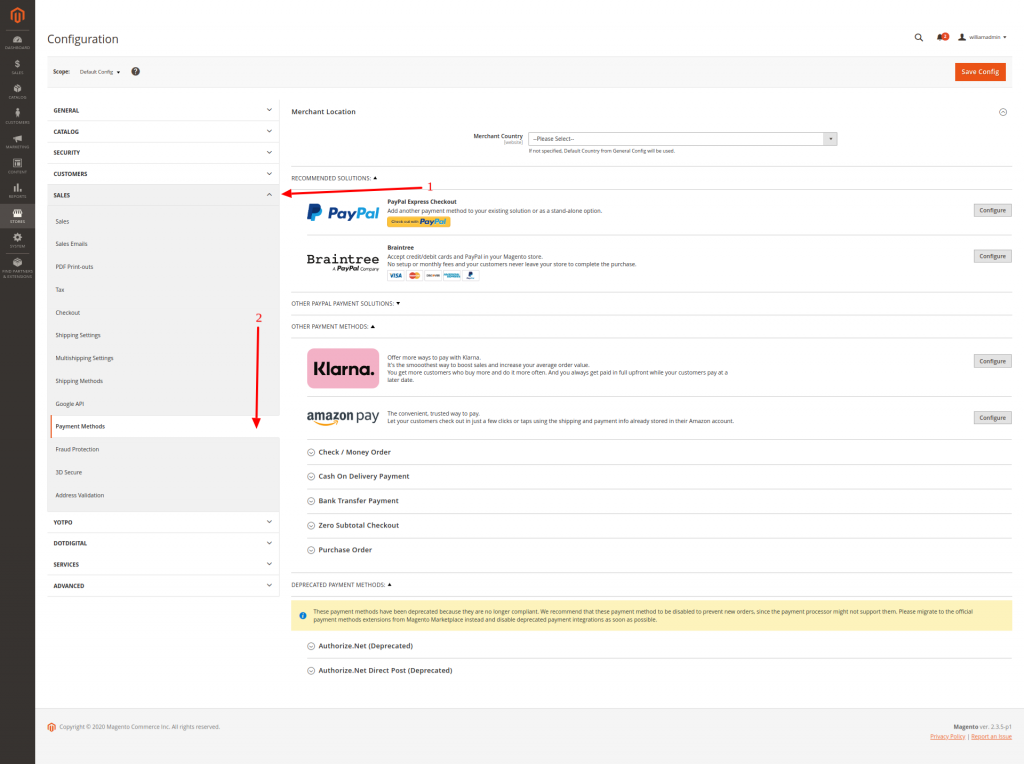This screenshot has width=1024, height=764.
Task: Open the Merchant Country select box
Action: pyautogui.click(x=683, y=139)
